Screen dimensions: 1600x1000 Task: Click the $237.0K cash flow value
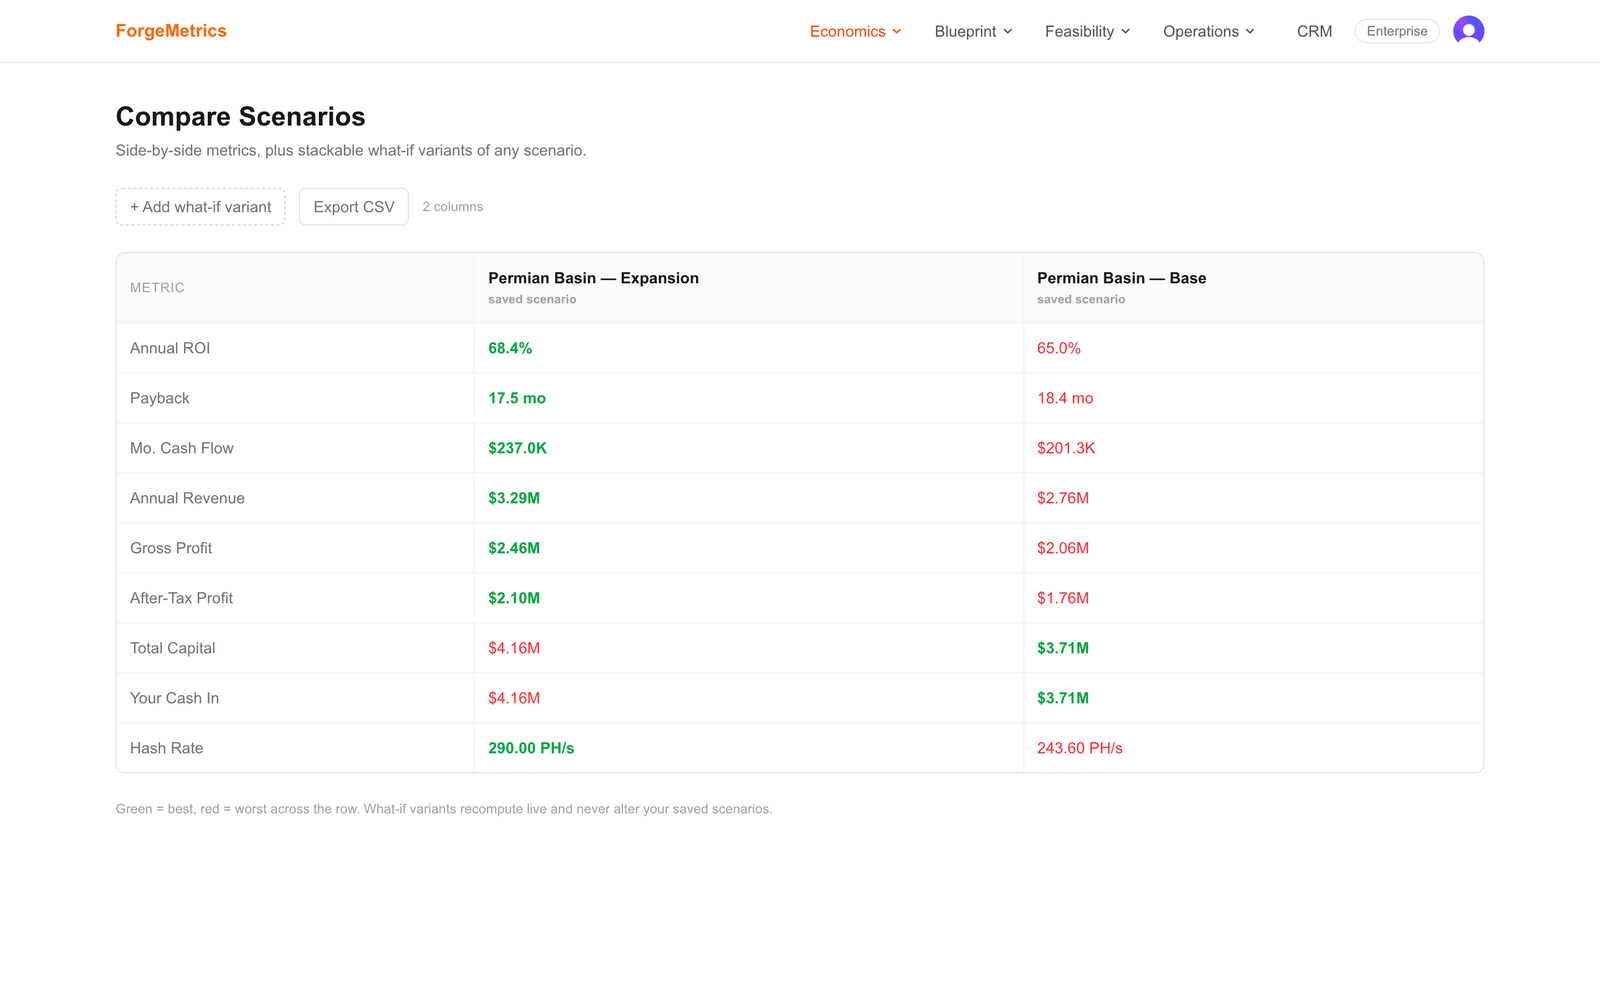[518, 448]
